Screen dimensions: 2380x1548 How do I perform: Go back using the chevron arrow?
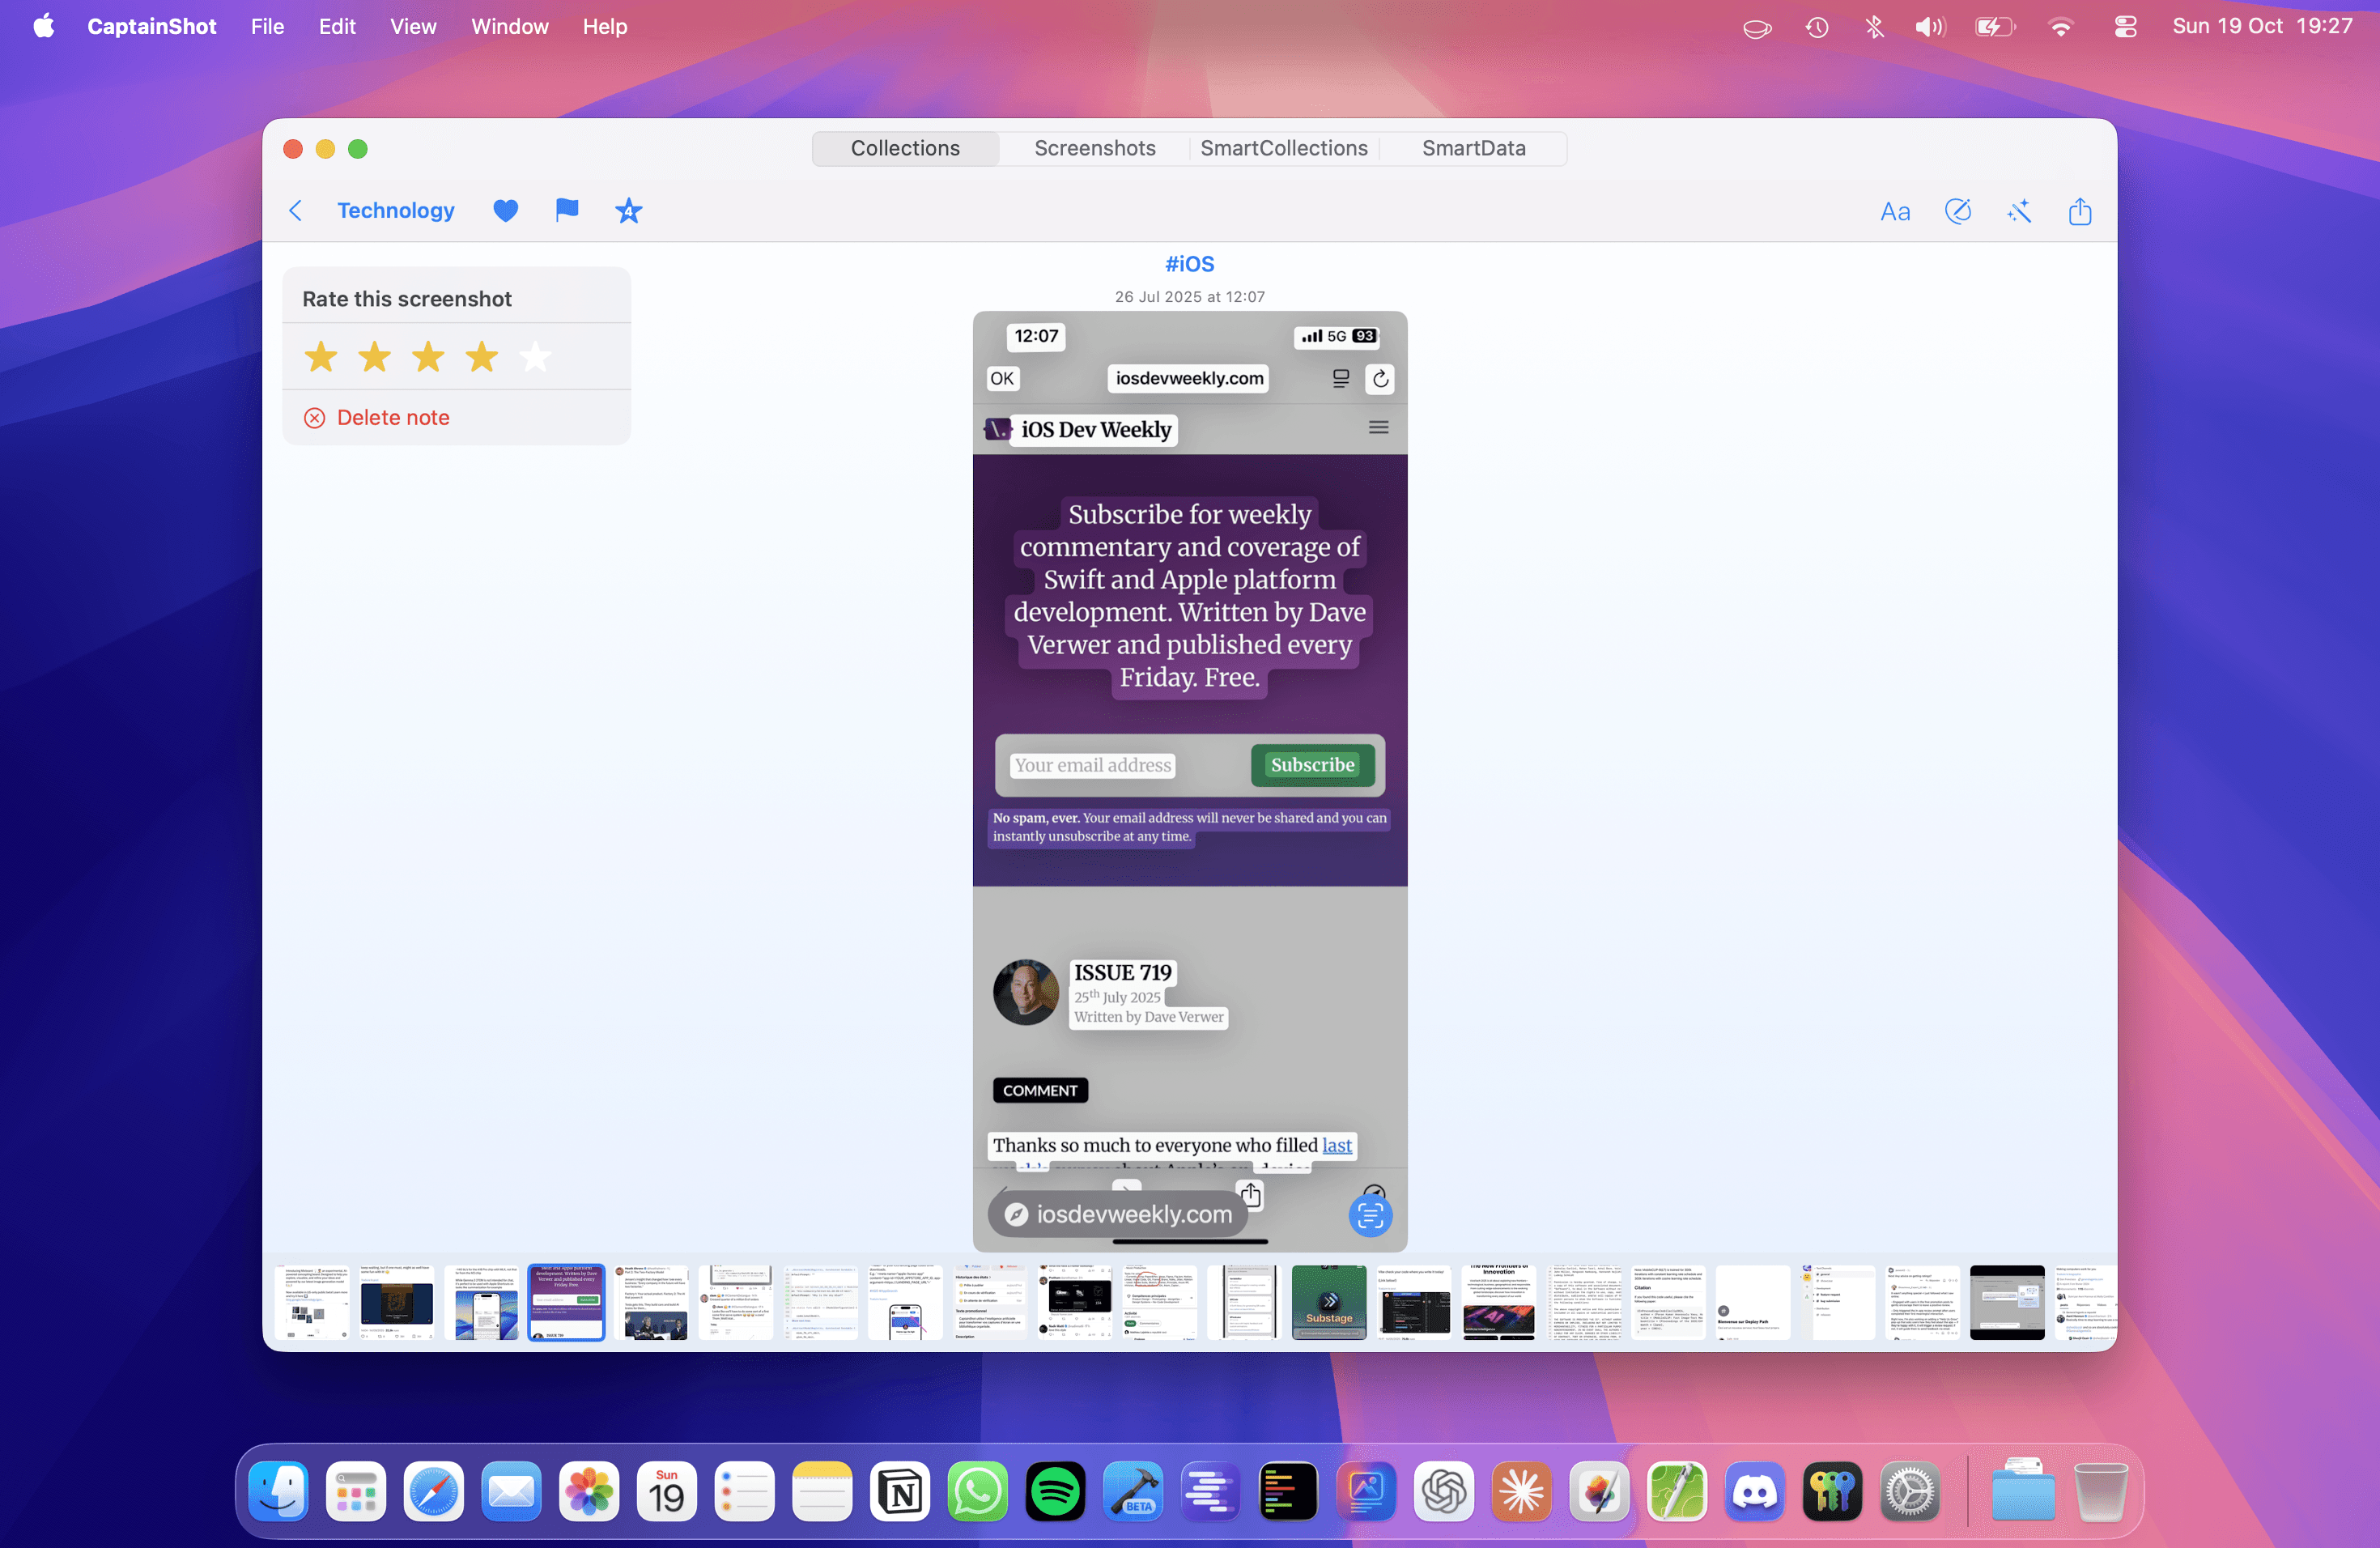295,211
